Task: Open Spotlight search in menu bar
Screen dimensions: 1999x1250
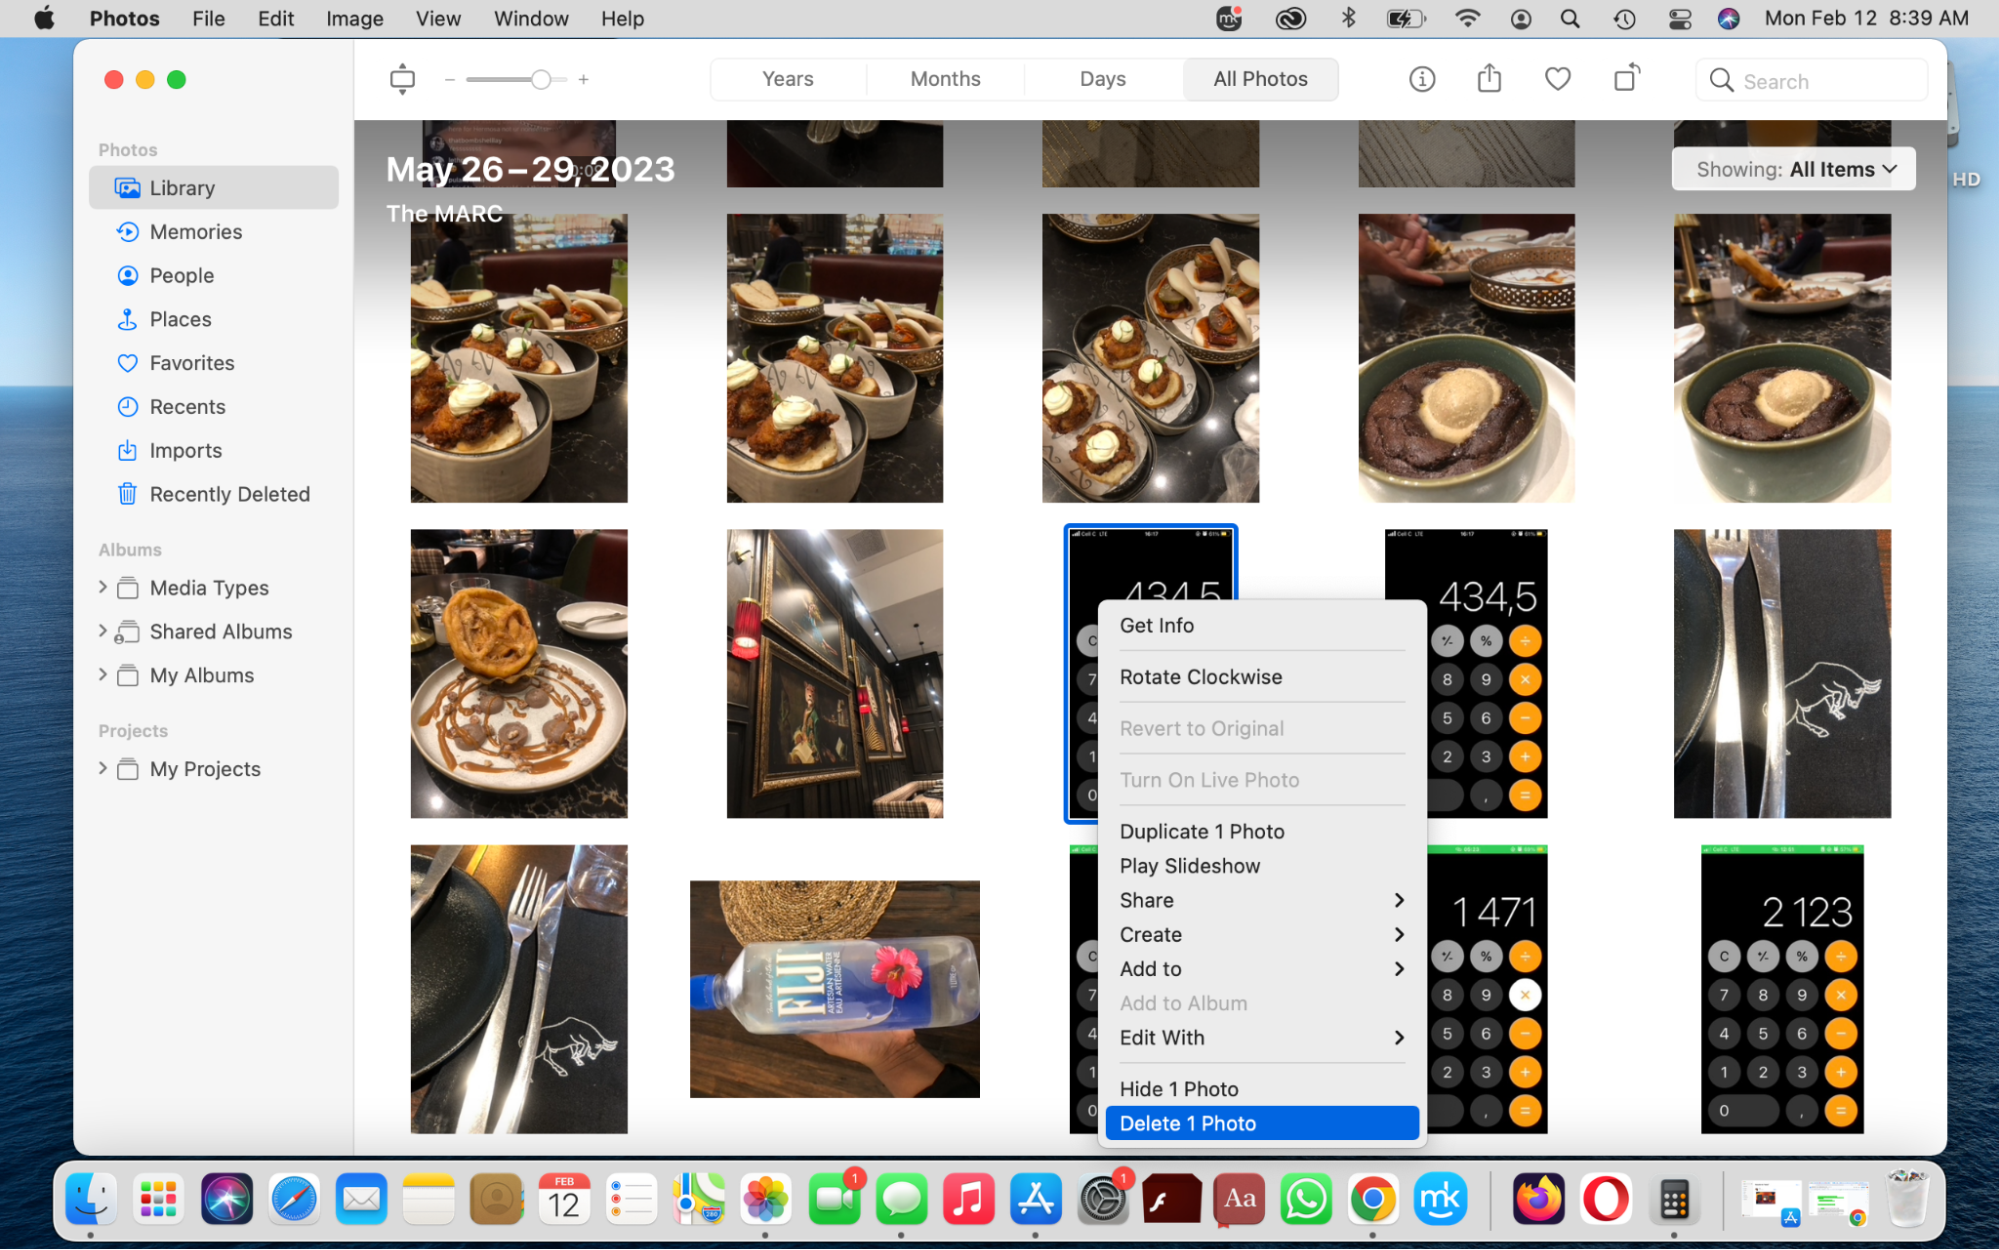Action: [1570, 18]
